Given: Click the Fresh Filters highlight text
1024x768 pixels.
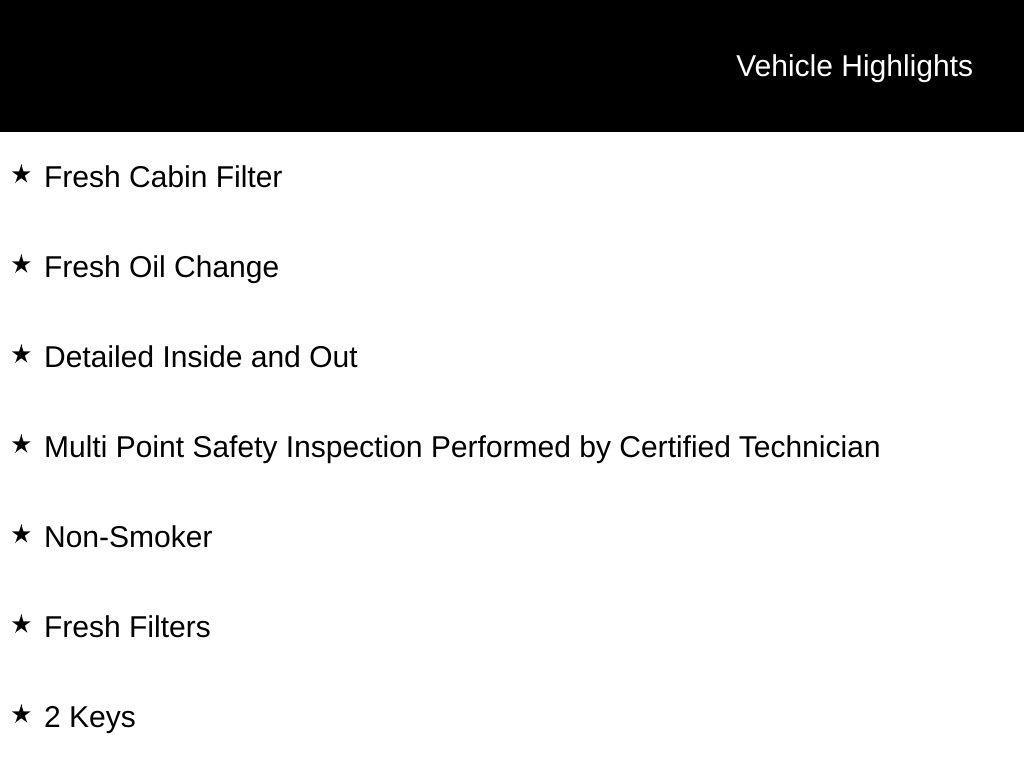Looking at the screenshot, I should (127, 627).
